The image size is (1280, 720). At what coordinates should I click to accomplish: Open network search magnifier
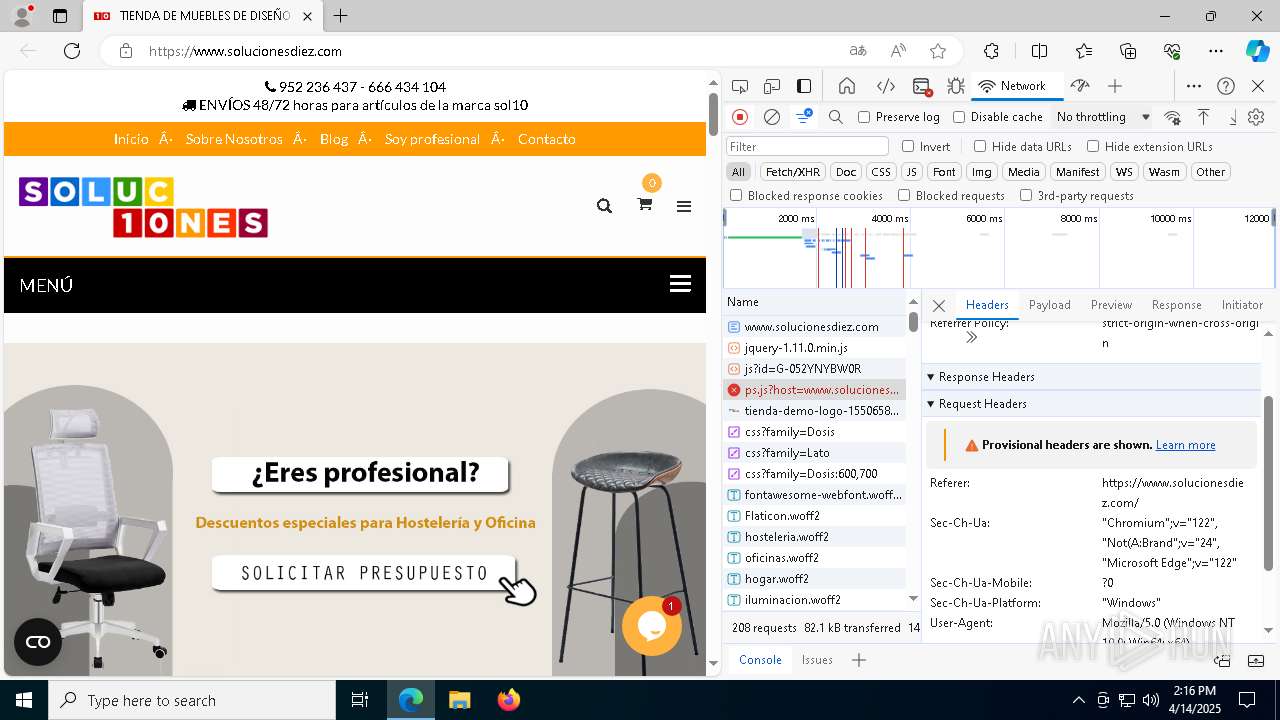(x=836, y=117)
